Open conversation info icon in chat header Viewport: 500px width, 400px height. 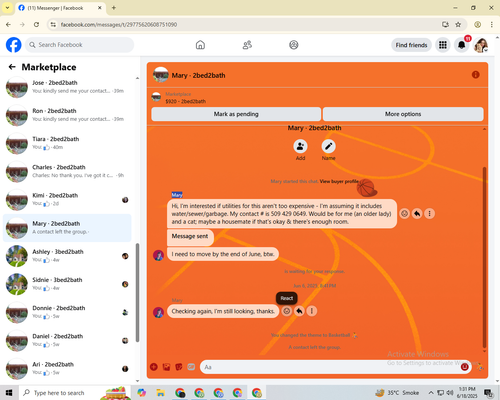point(476,75)
